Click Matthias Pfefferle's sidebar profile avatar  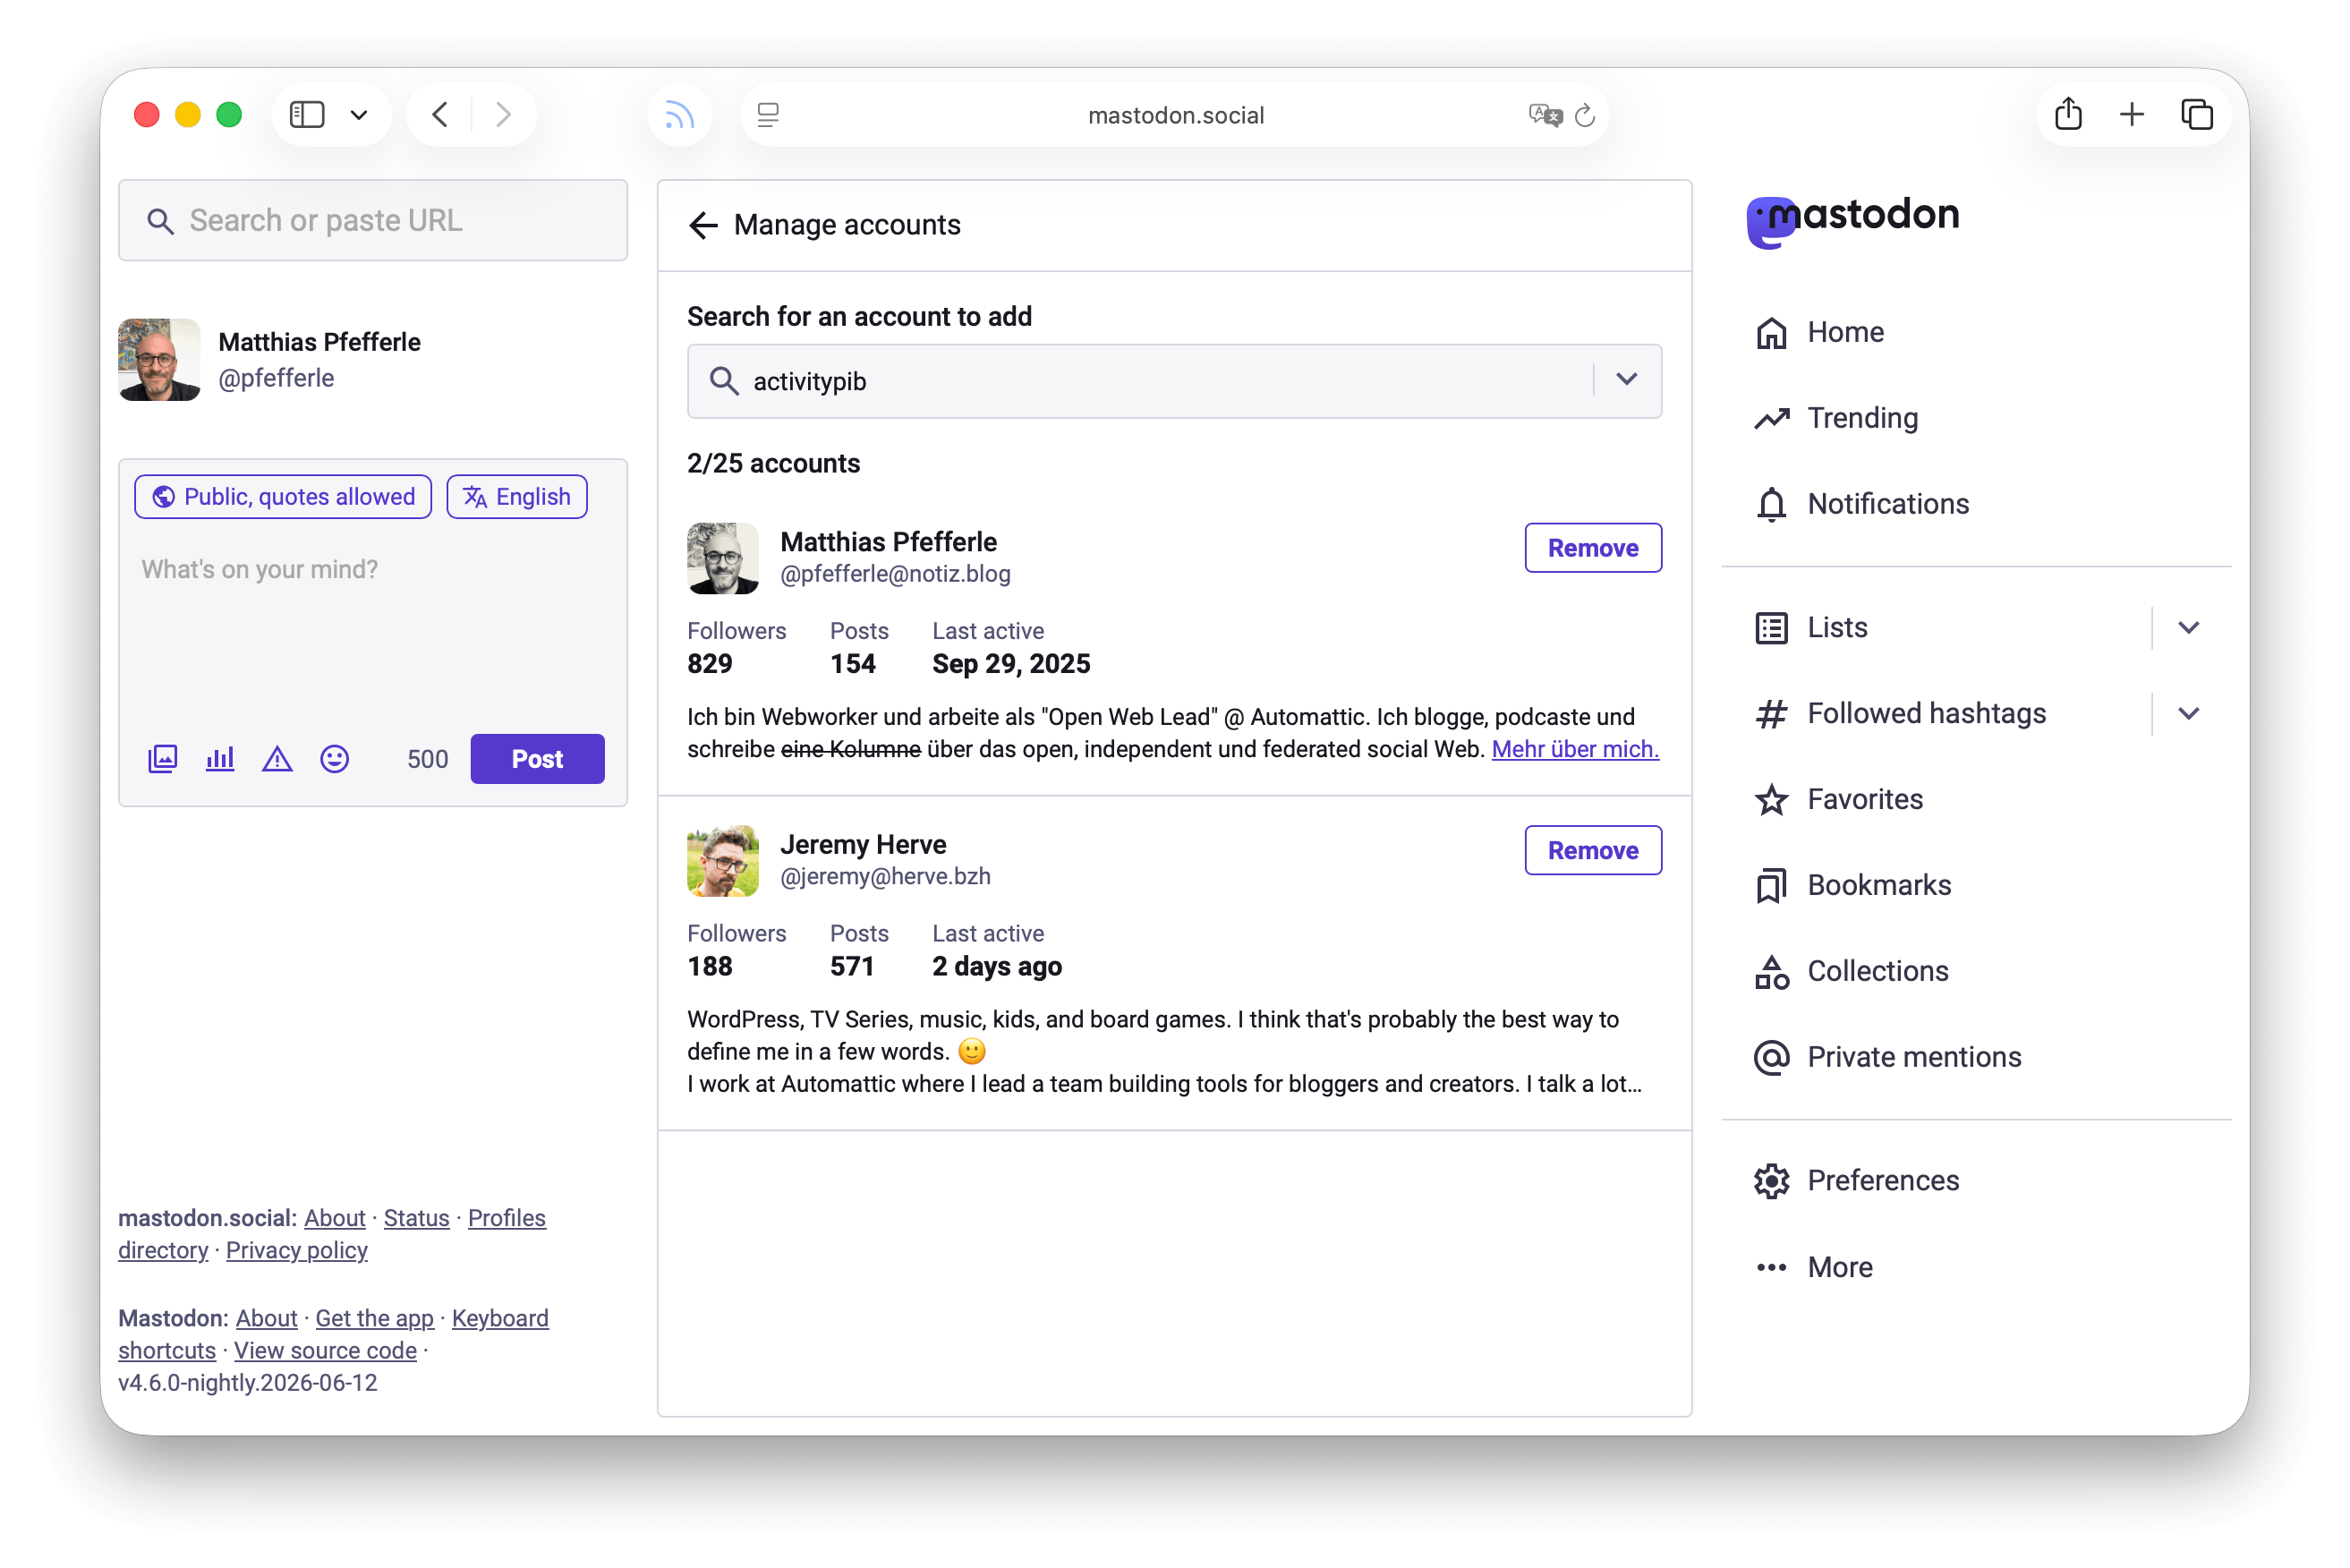[x=159, y=360]
